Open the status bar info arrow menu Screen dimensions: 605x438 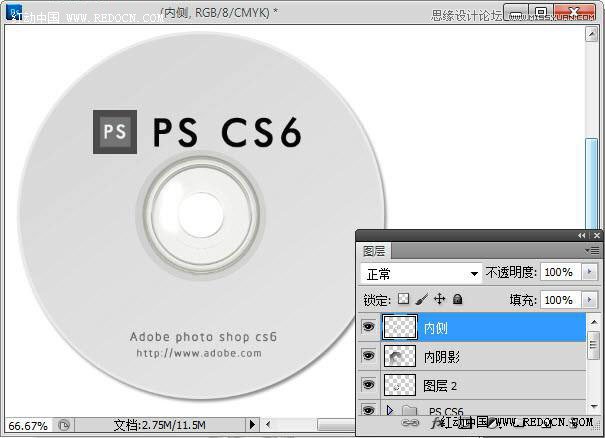point(252,425)
